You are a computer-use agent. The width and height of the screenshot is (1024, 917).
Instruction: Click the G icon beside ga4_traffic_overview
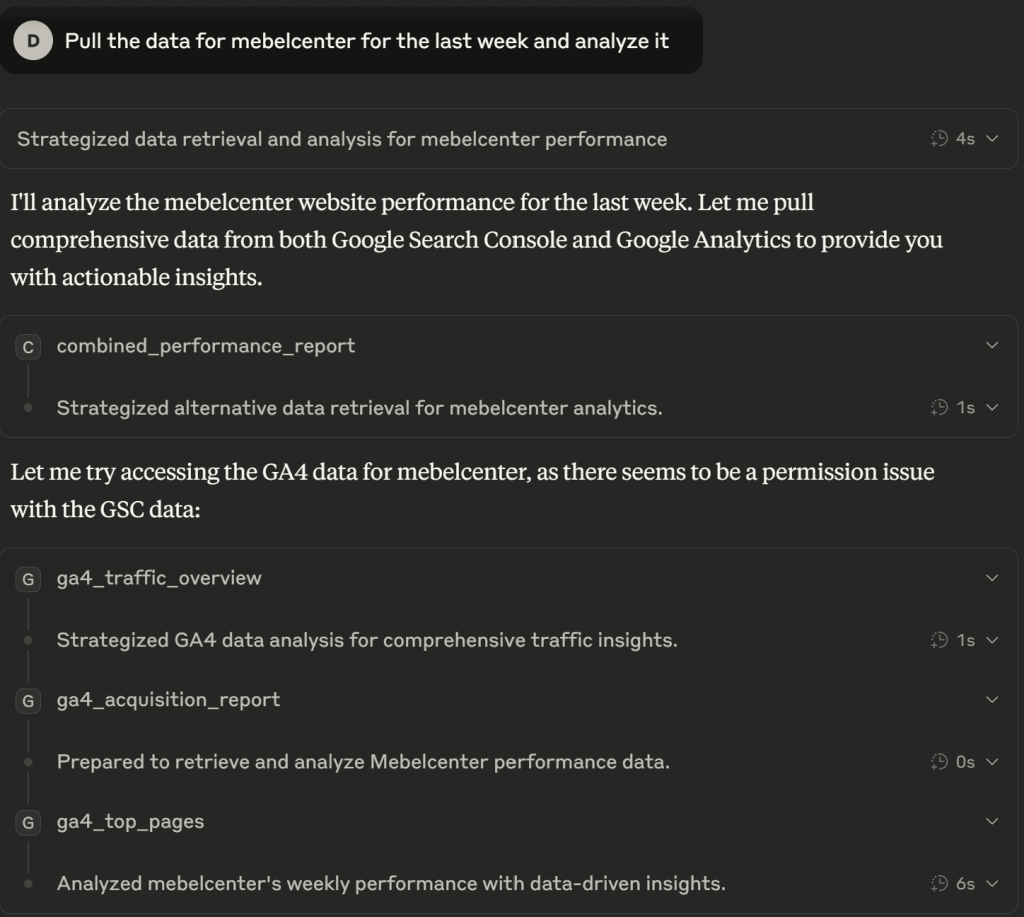(x=29, y=578)
